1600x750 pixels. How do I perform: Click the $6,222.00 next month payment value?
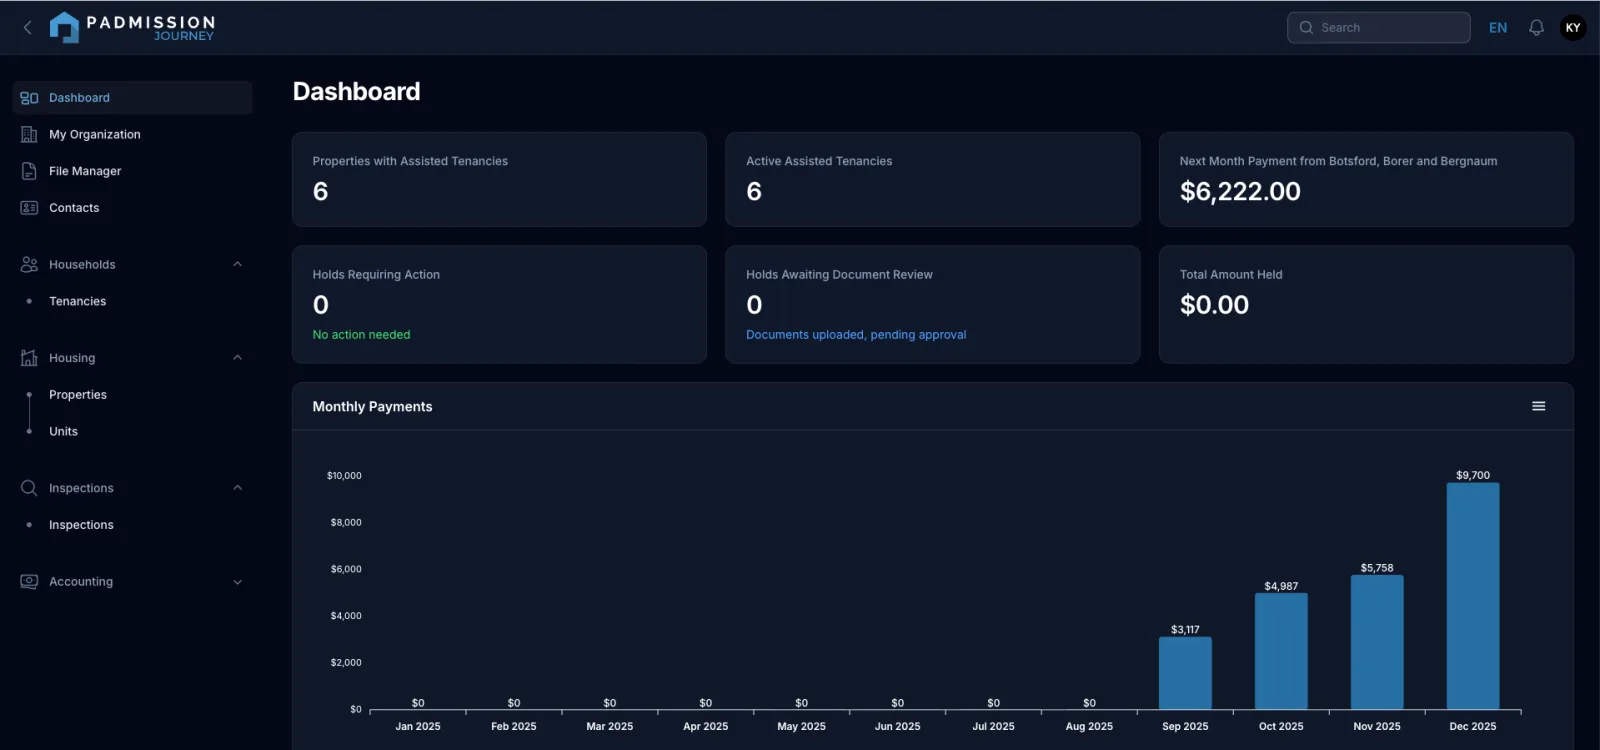coord(1240,191)
